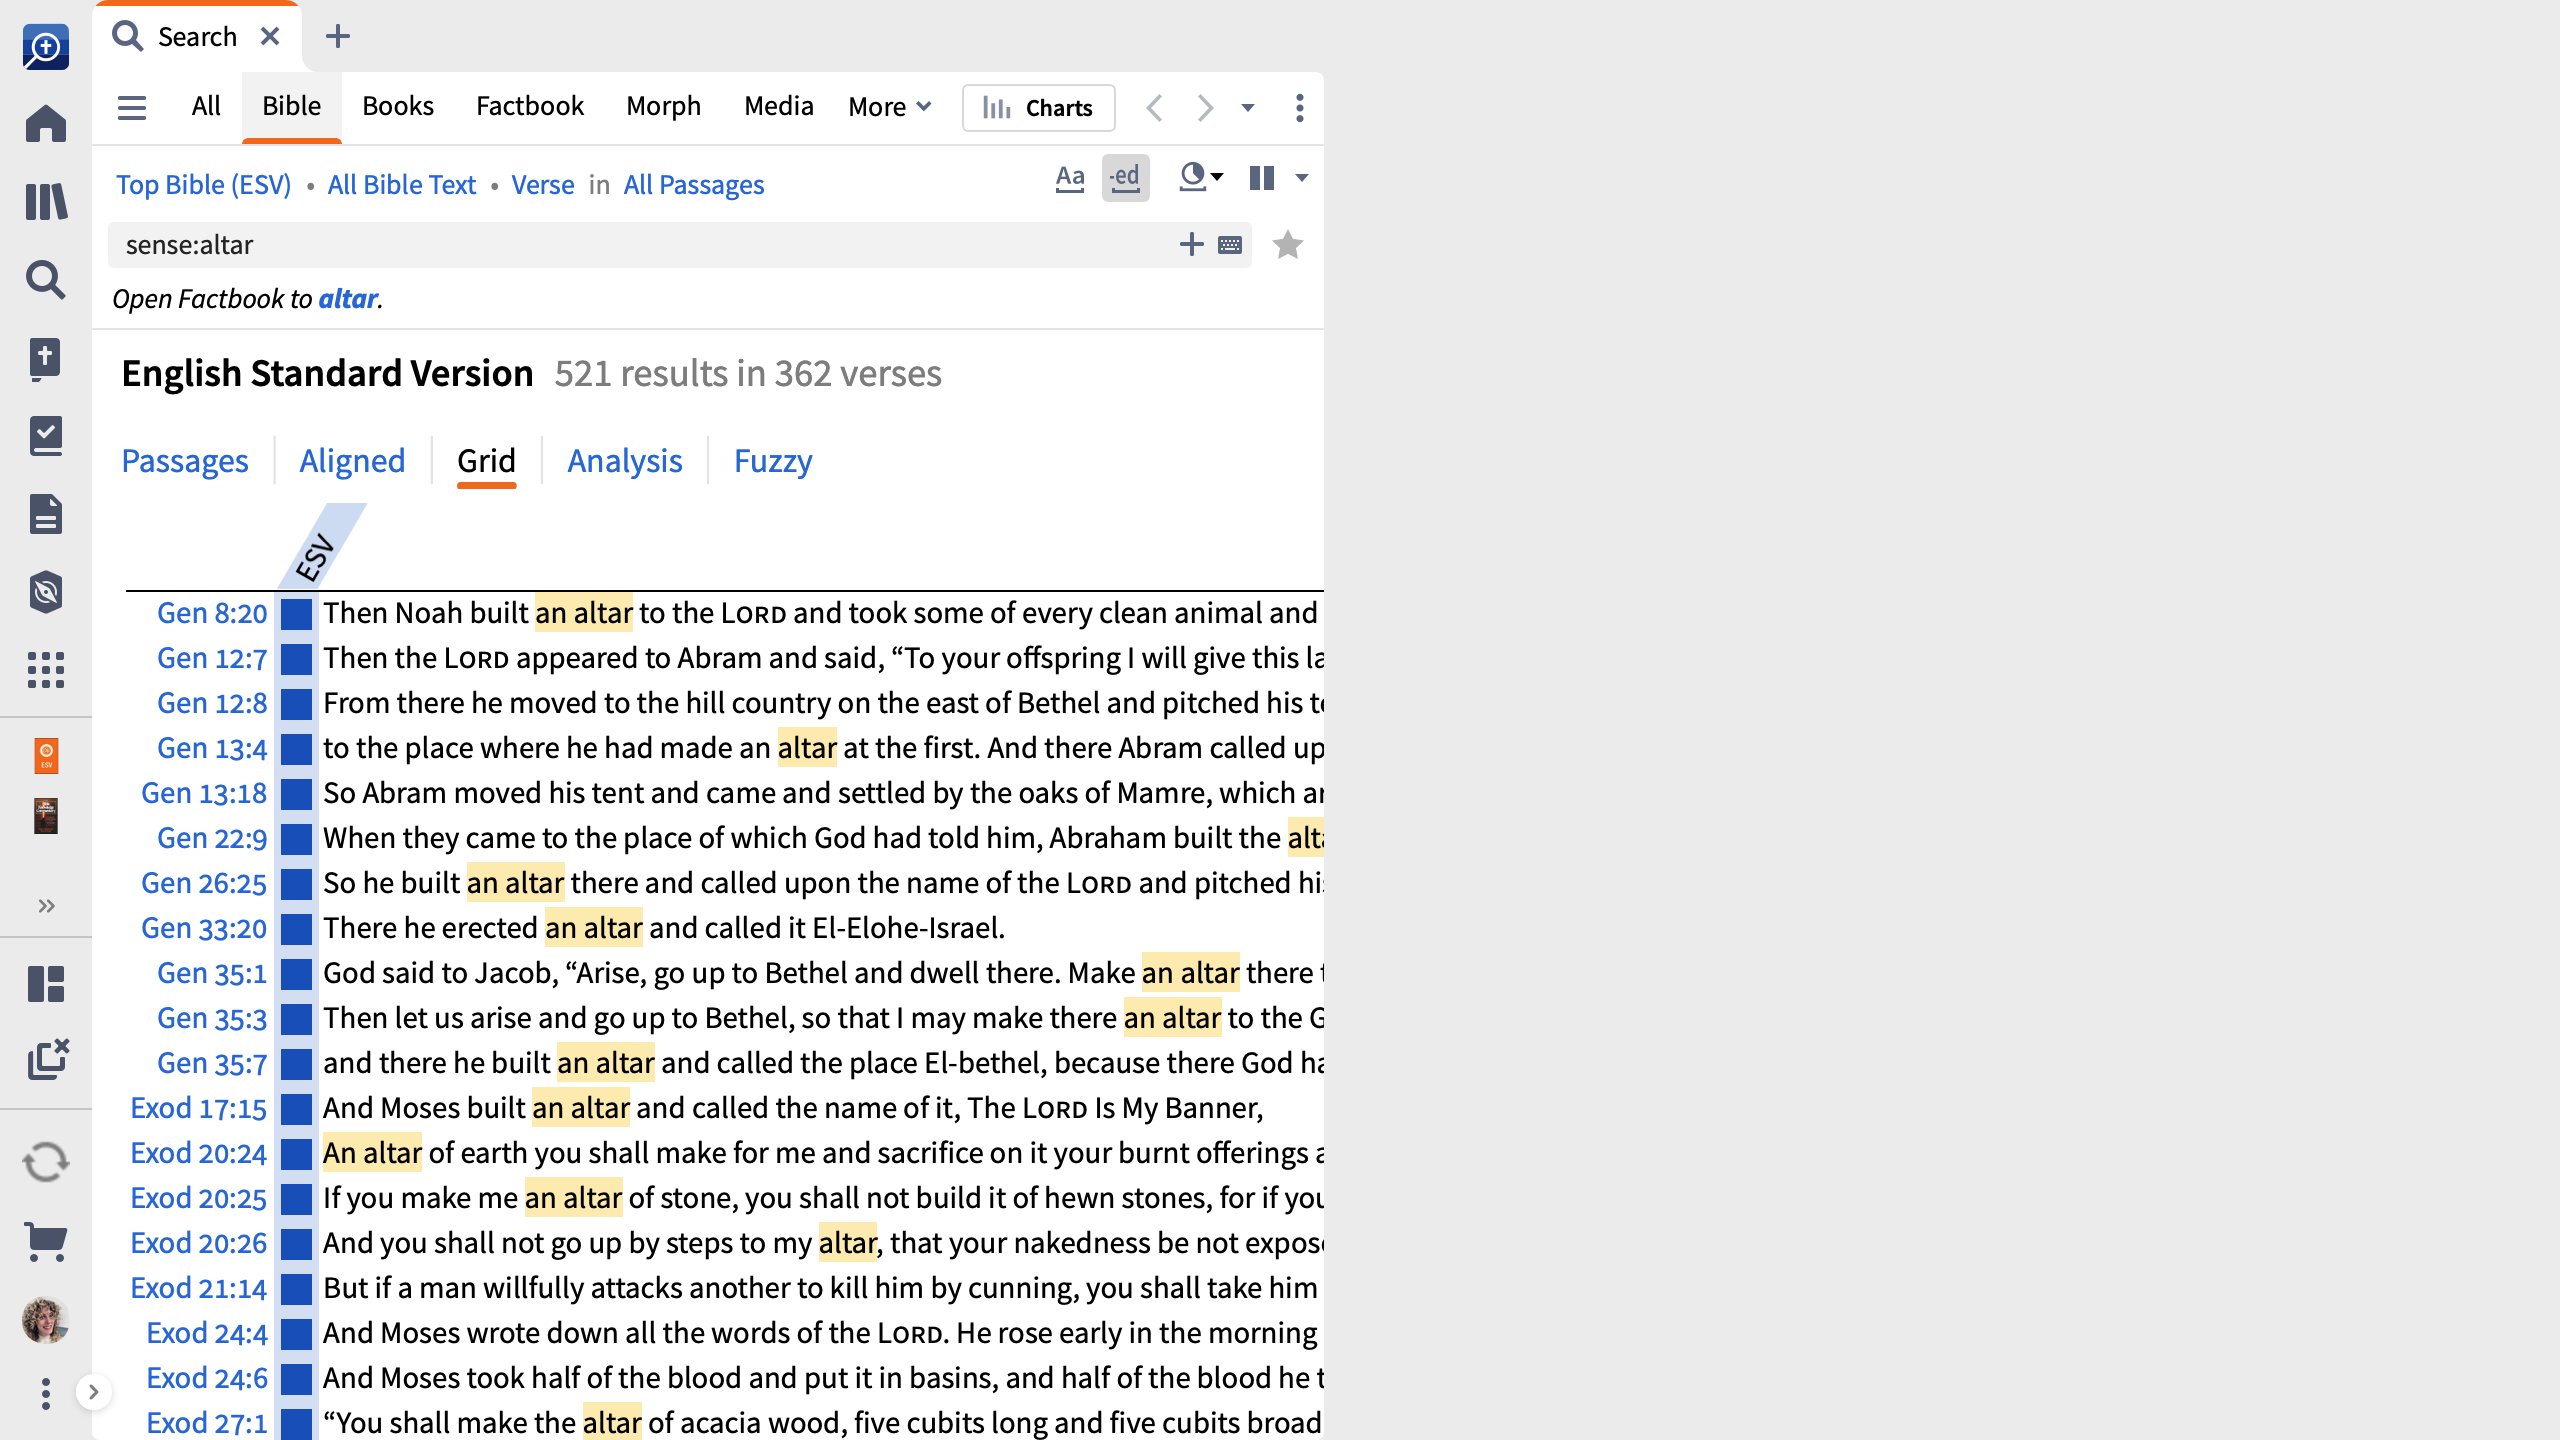2560x1440 pixels.
Task: Open the checklist sidebar icon
Action: tap(46, 436)
